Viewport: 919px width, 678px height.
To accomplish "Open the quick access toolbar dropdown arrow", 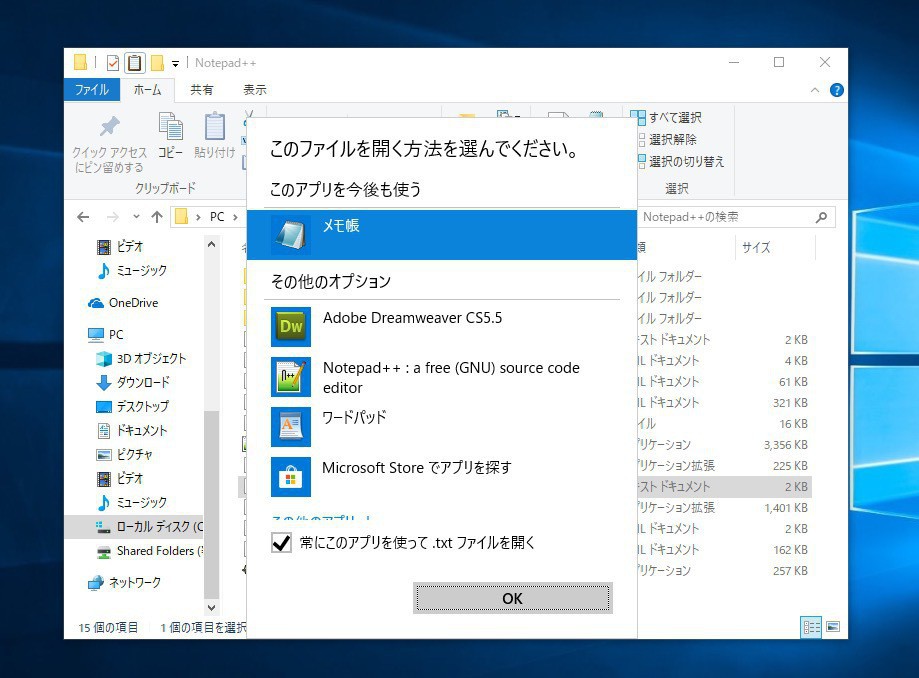I will tap(176, 63).
